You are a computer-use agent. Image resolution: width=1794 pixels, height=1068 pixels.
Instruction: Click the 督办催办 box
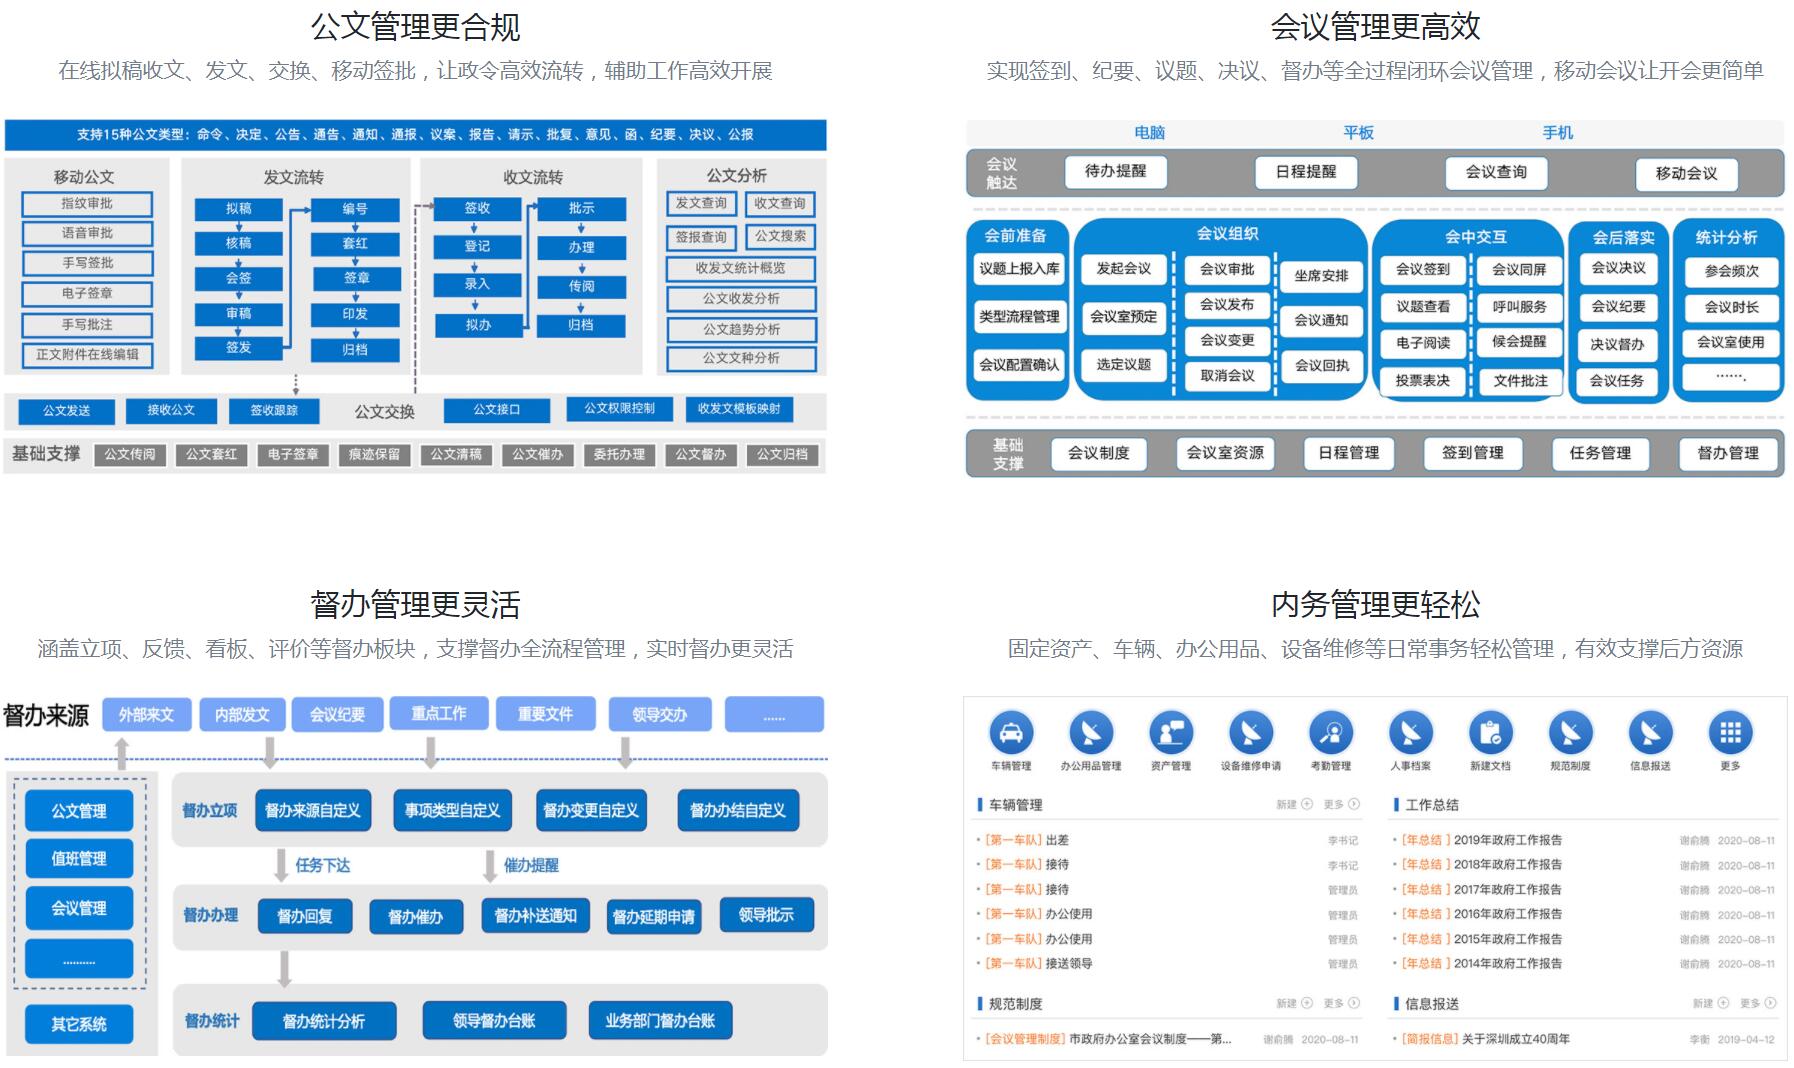click(415, 917)
